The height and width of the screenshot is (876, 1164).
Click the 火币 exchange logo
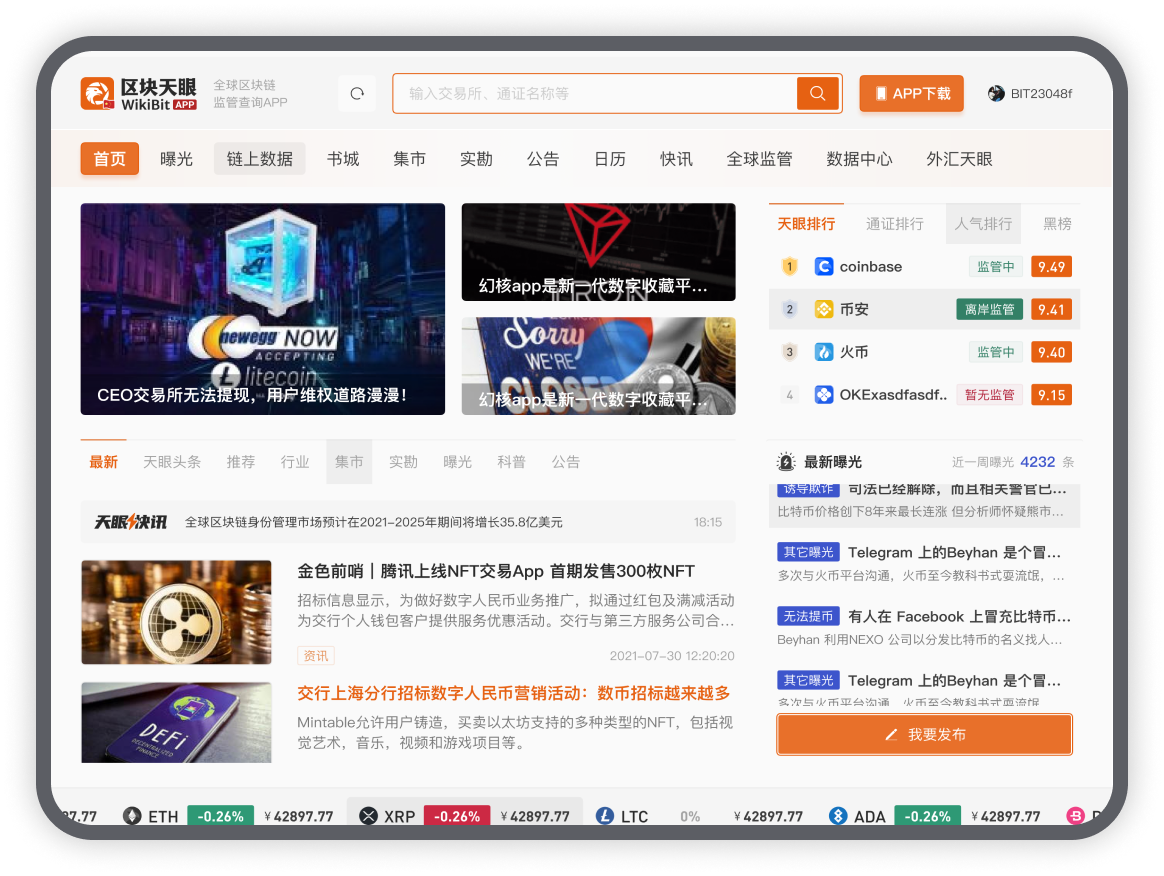pos(824,352)
